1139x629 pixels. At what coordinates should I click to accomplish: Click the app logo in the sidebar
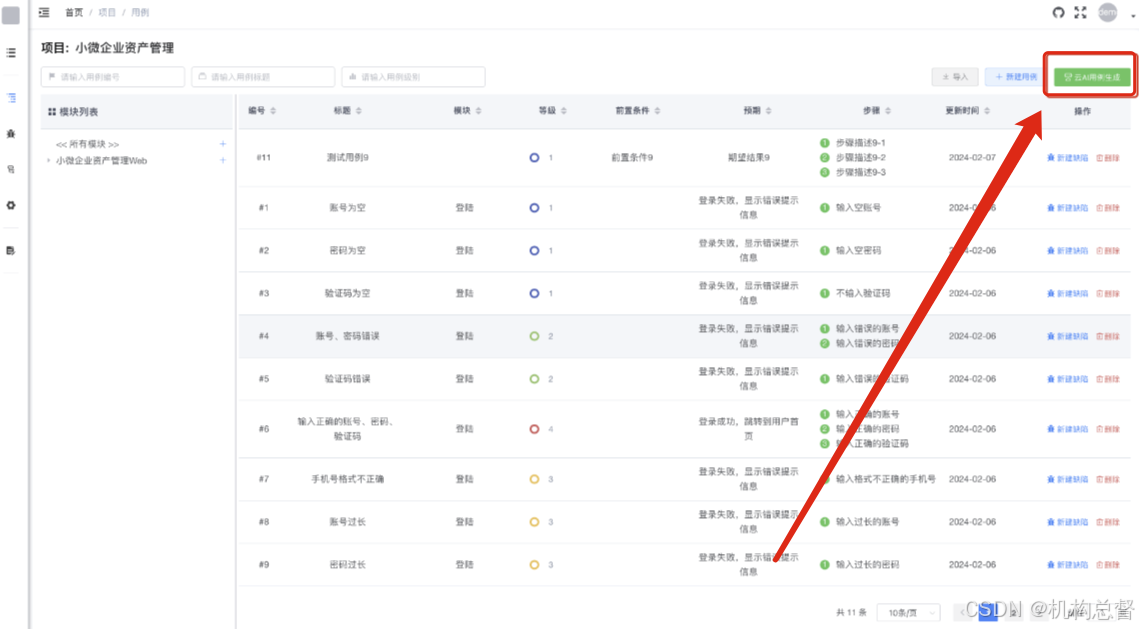coord(11,15)
